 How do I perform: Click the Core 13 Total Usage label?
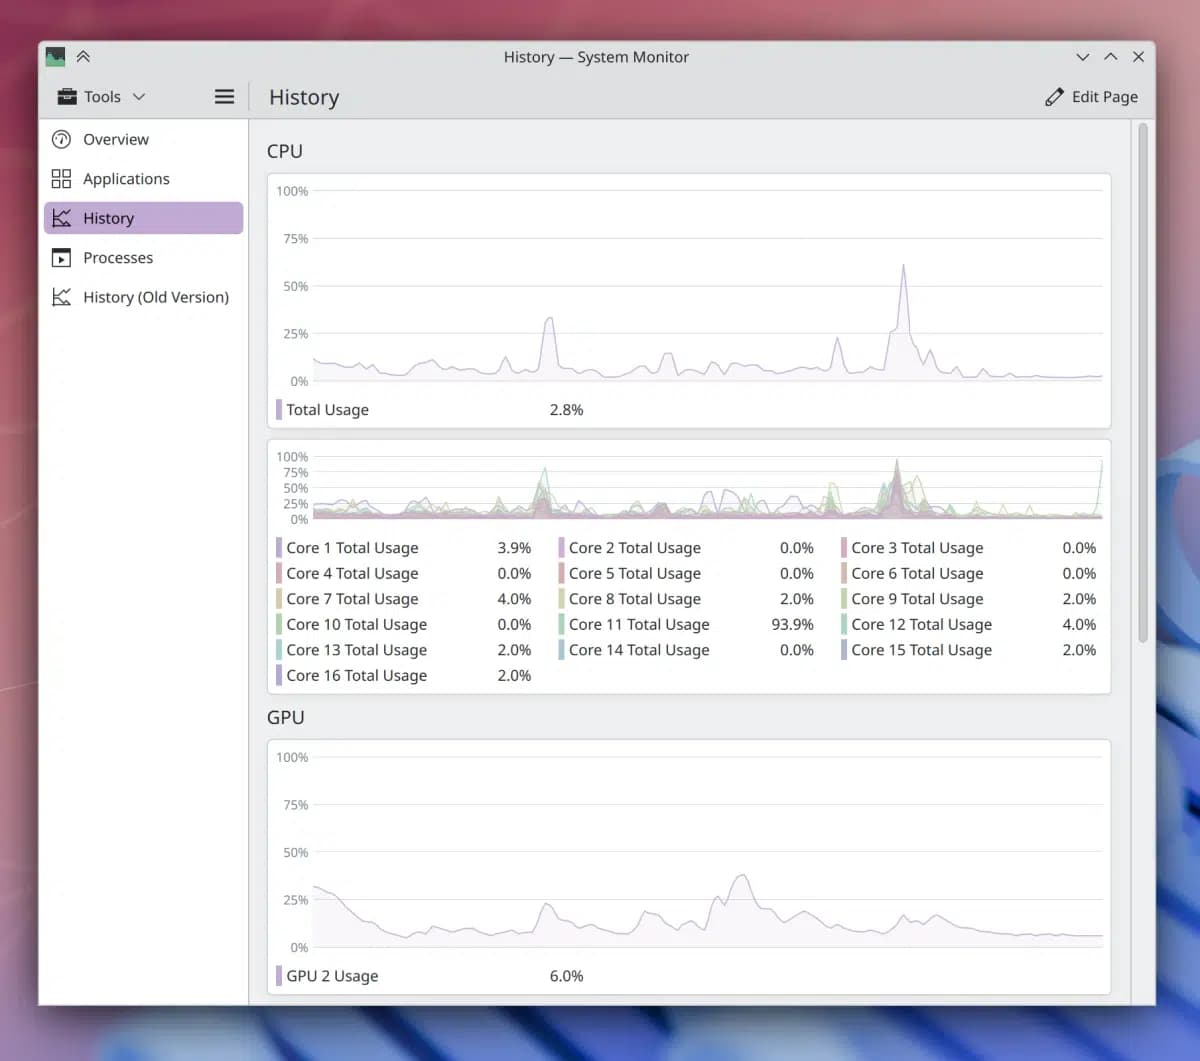(357, 650)
